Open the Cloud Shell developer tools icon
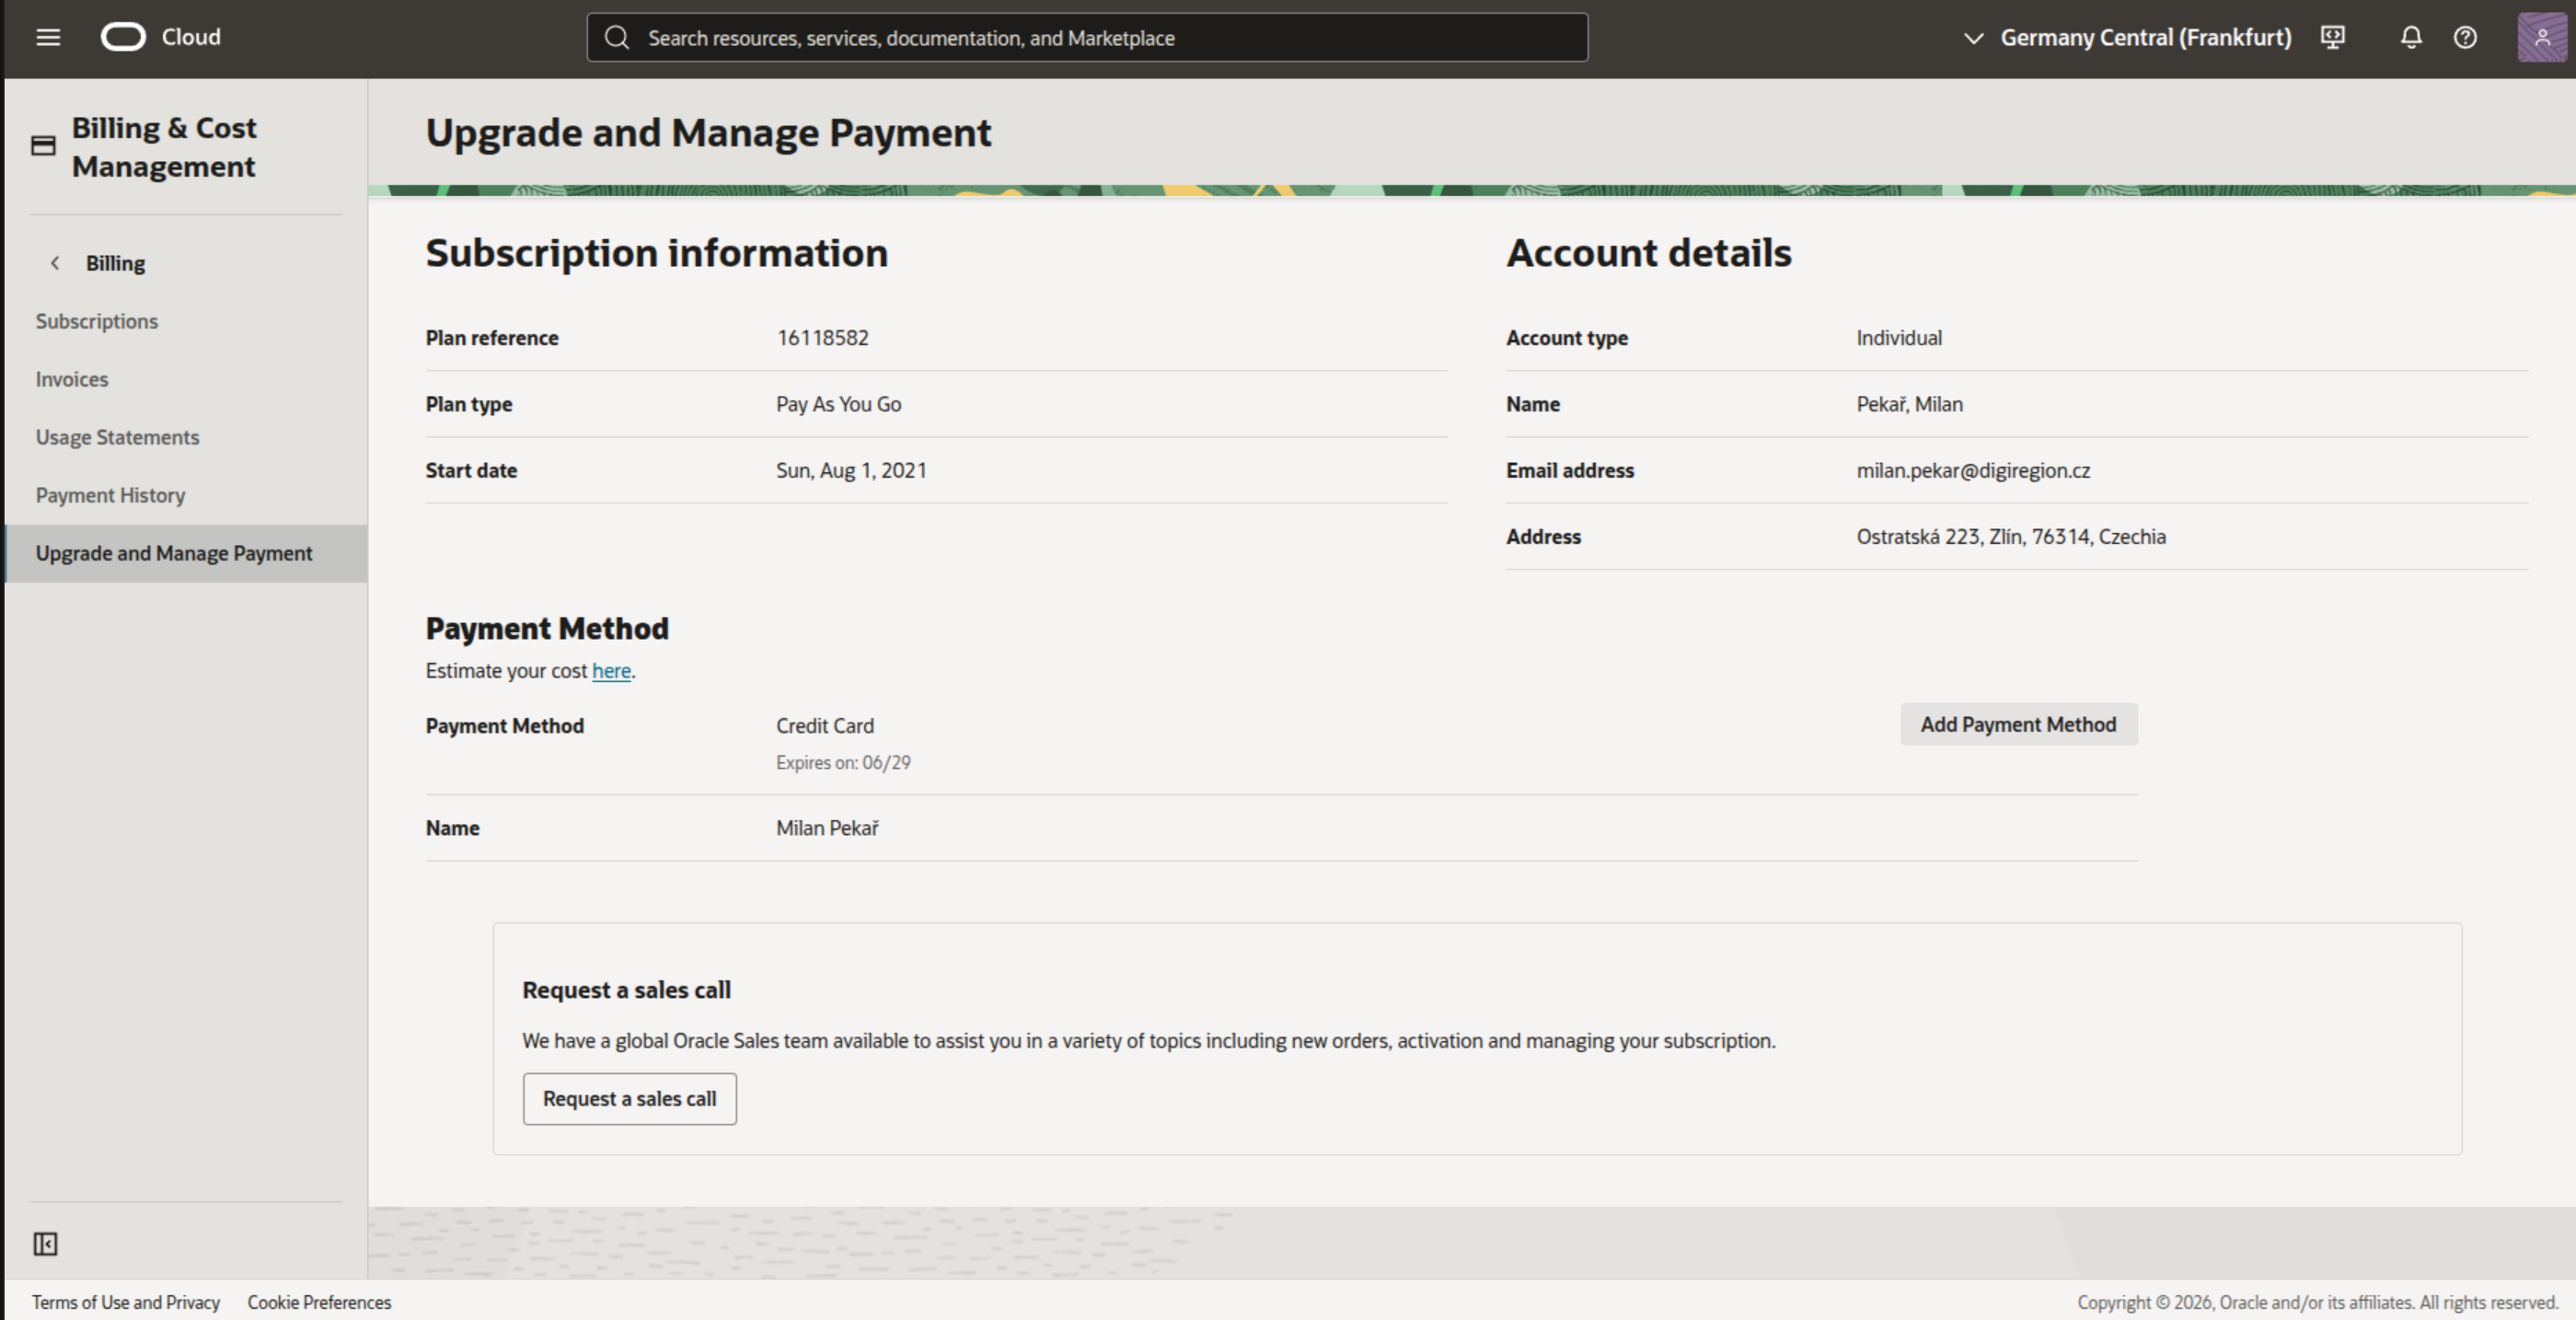The width and height of the screenshot is (2576, 1320). (x=2333, y=38)
